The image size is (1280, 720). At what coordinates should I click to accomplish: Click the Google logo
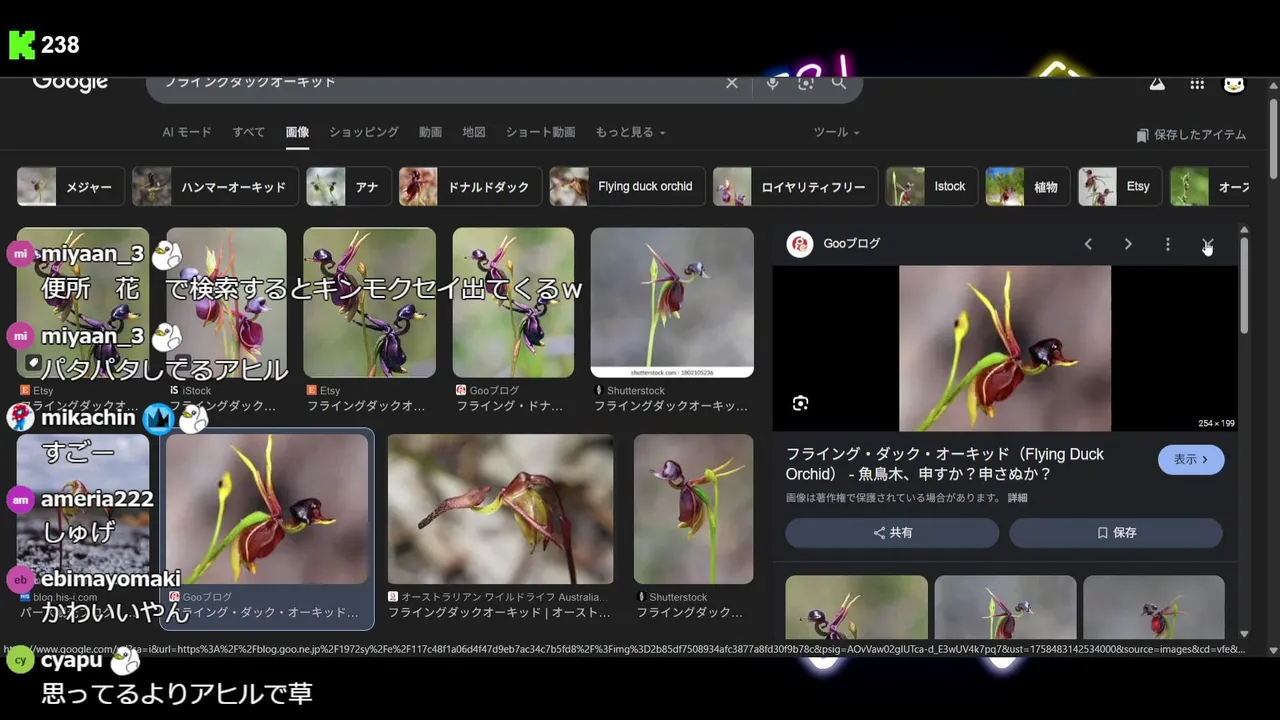point(70,82)
